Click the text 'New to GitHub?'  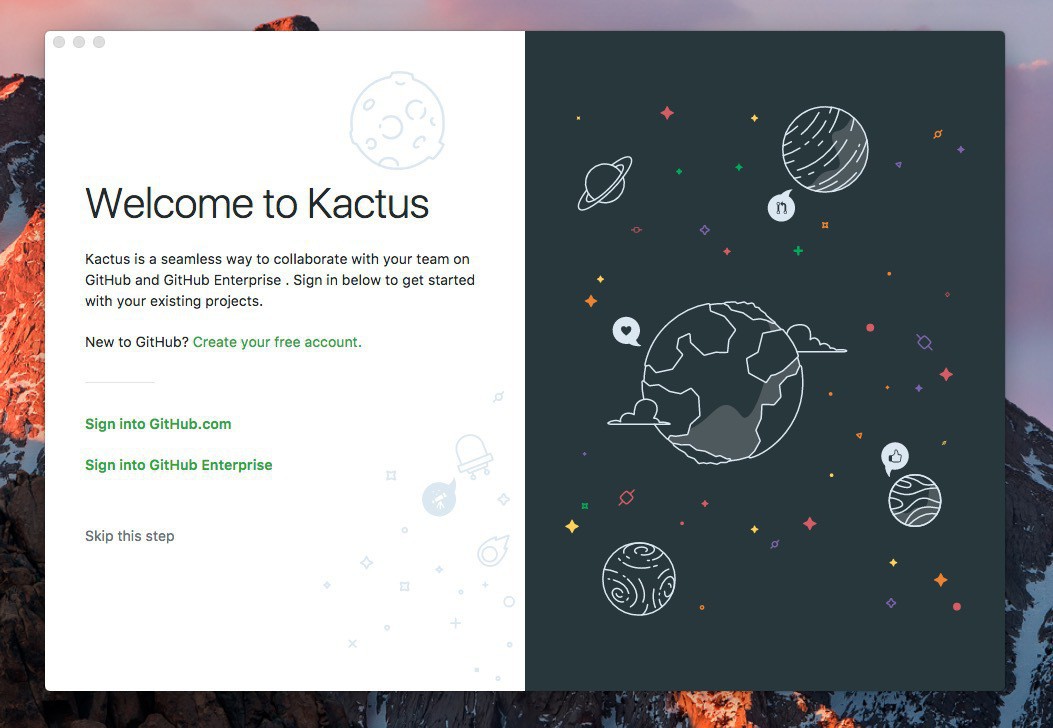point(137,342)
